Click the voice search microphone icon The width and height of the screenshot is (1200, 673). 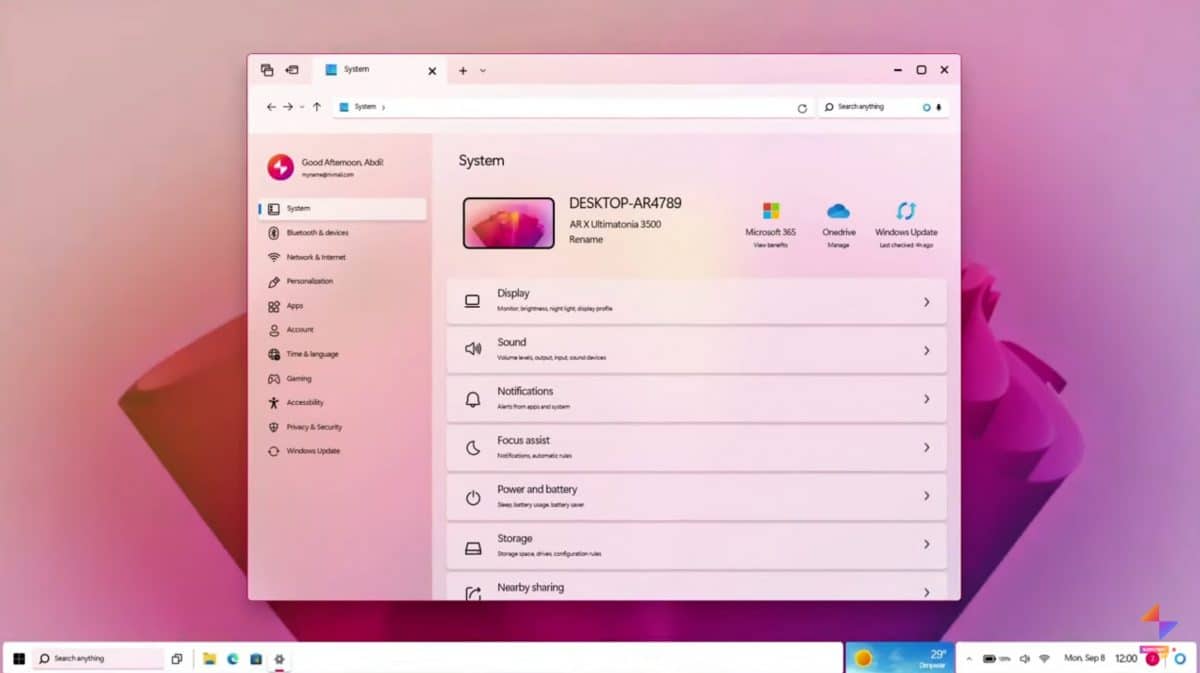pyautogui.click(x=937, y=106)
